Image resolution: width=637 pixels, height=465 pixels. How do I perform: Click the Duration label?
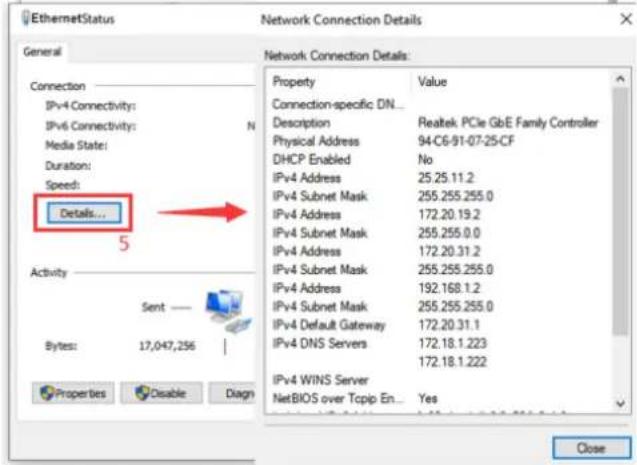68,166
